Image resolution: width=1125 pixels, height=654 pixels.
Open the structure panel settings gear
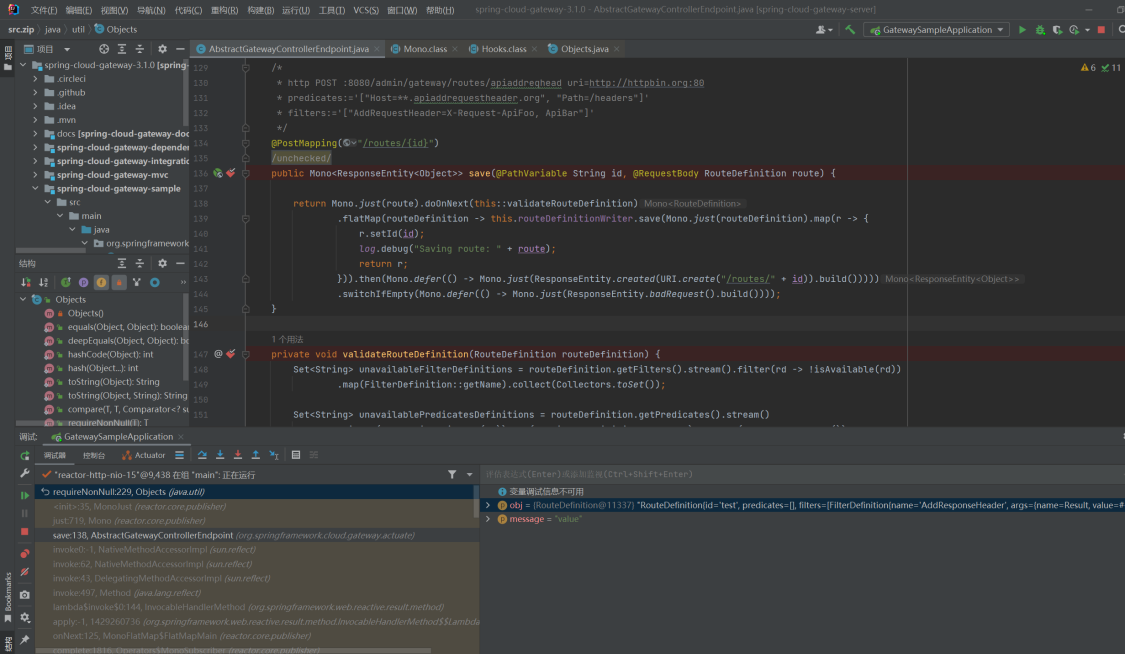click(162, 263)
